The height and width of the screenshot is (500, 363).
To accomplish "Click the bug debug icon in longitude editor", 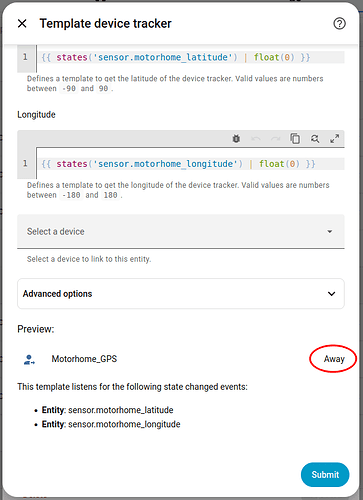I will [236, 139].
